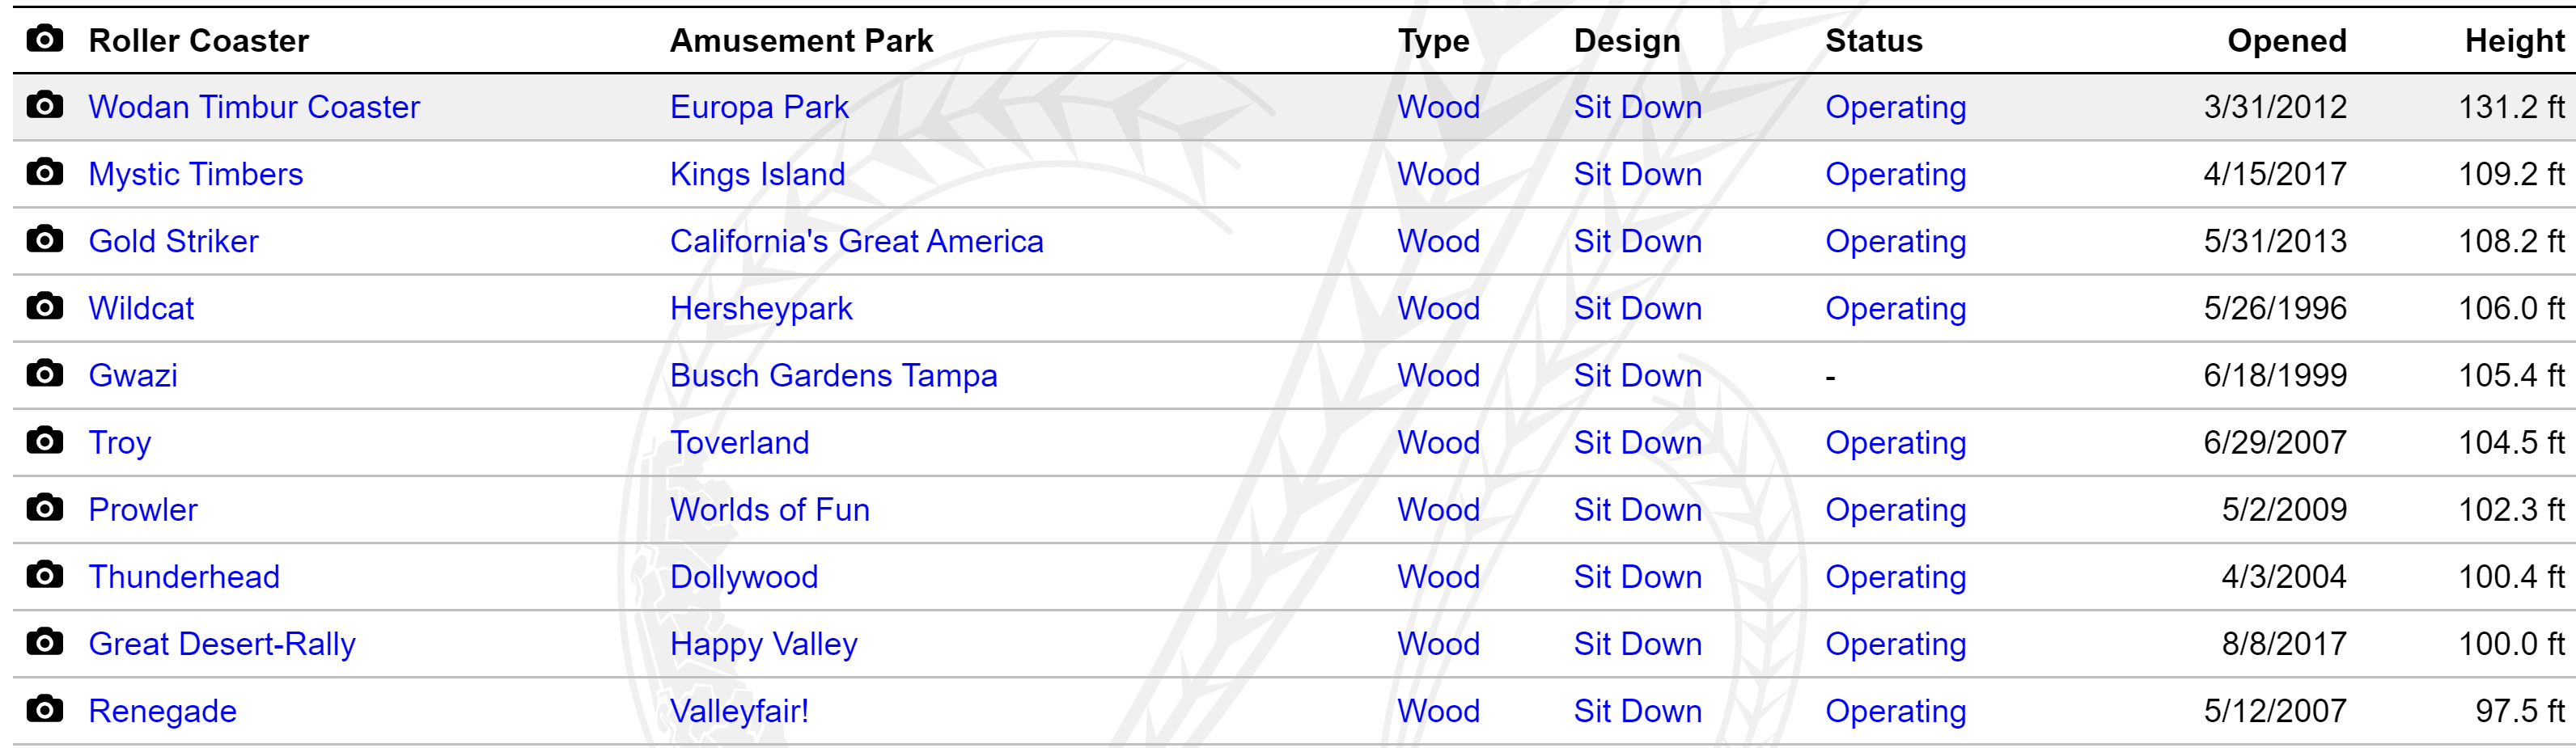The image size is (2576, 748).
Task: Select the camera icon next to Gwazi
Action: click(44, 373)
